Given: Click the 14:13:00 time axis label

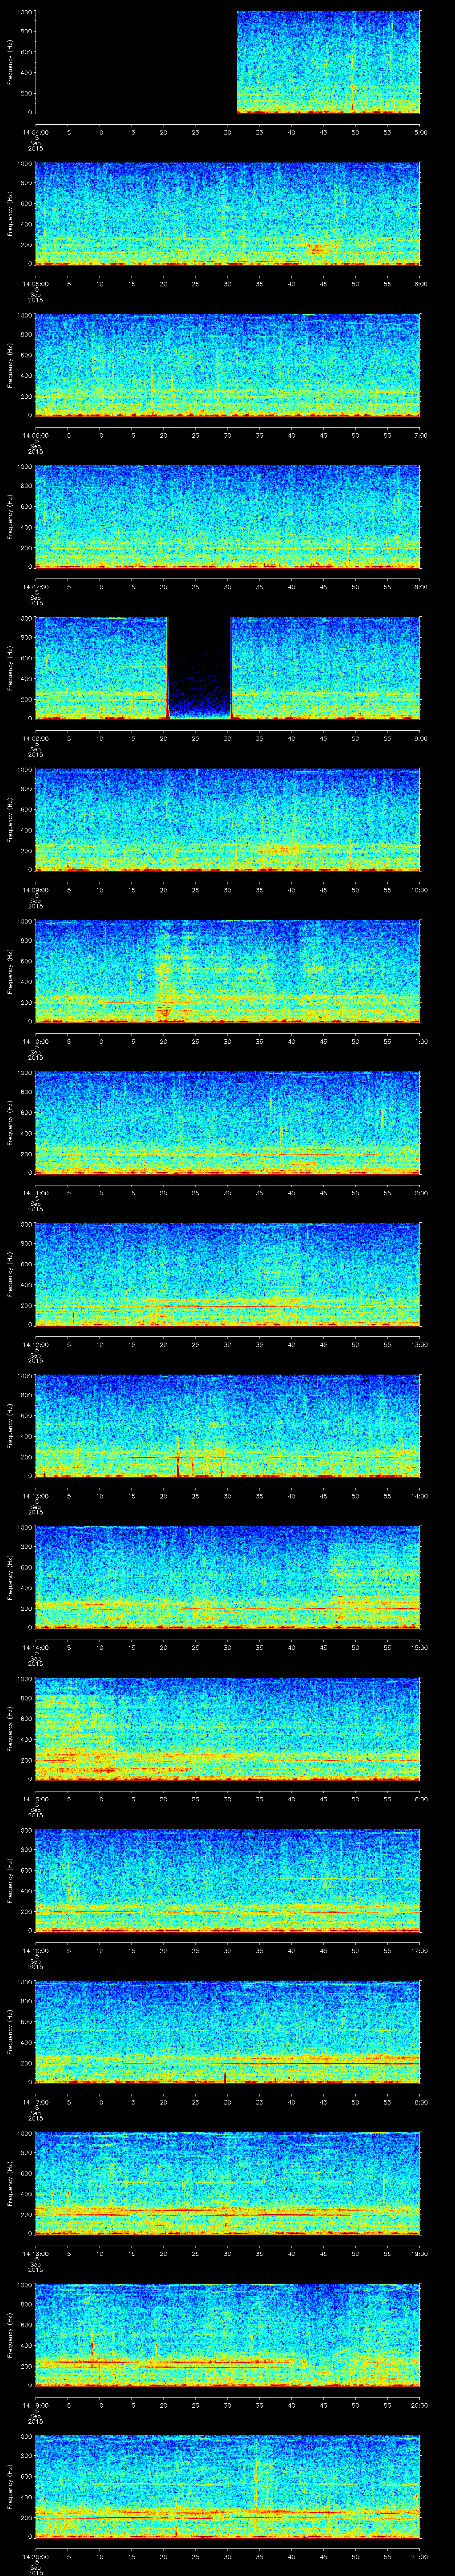Looking at the screenshot, I should click(35, 1496).
